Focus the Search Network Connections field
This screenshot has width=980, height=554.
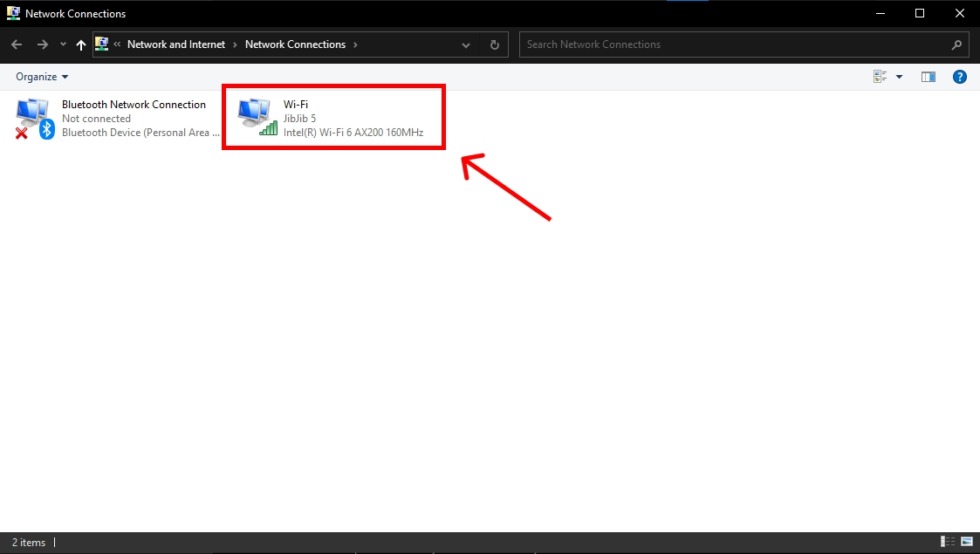[744, 44]
